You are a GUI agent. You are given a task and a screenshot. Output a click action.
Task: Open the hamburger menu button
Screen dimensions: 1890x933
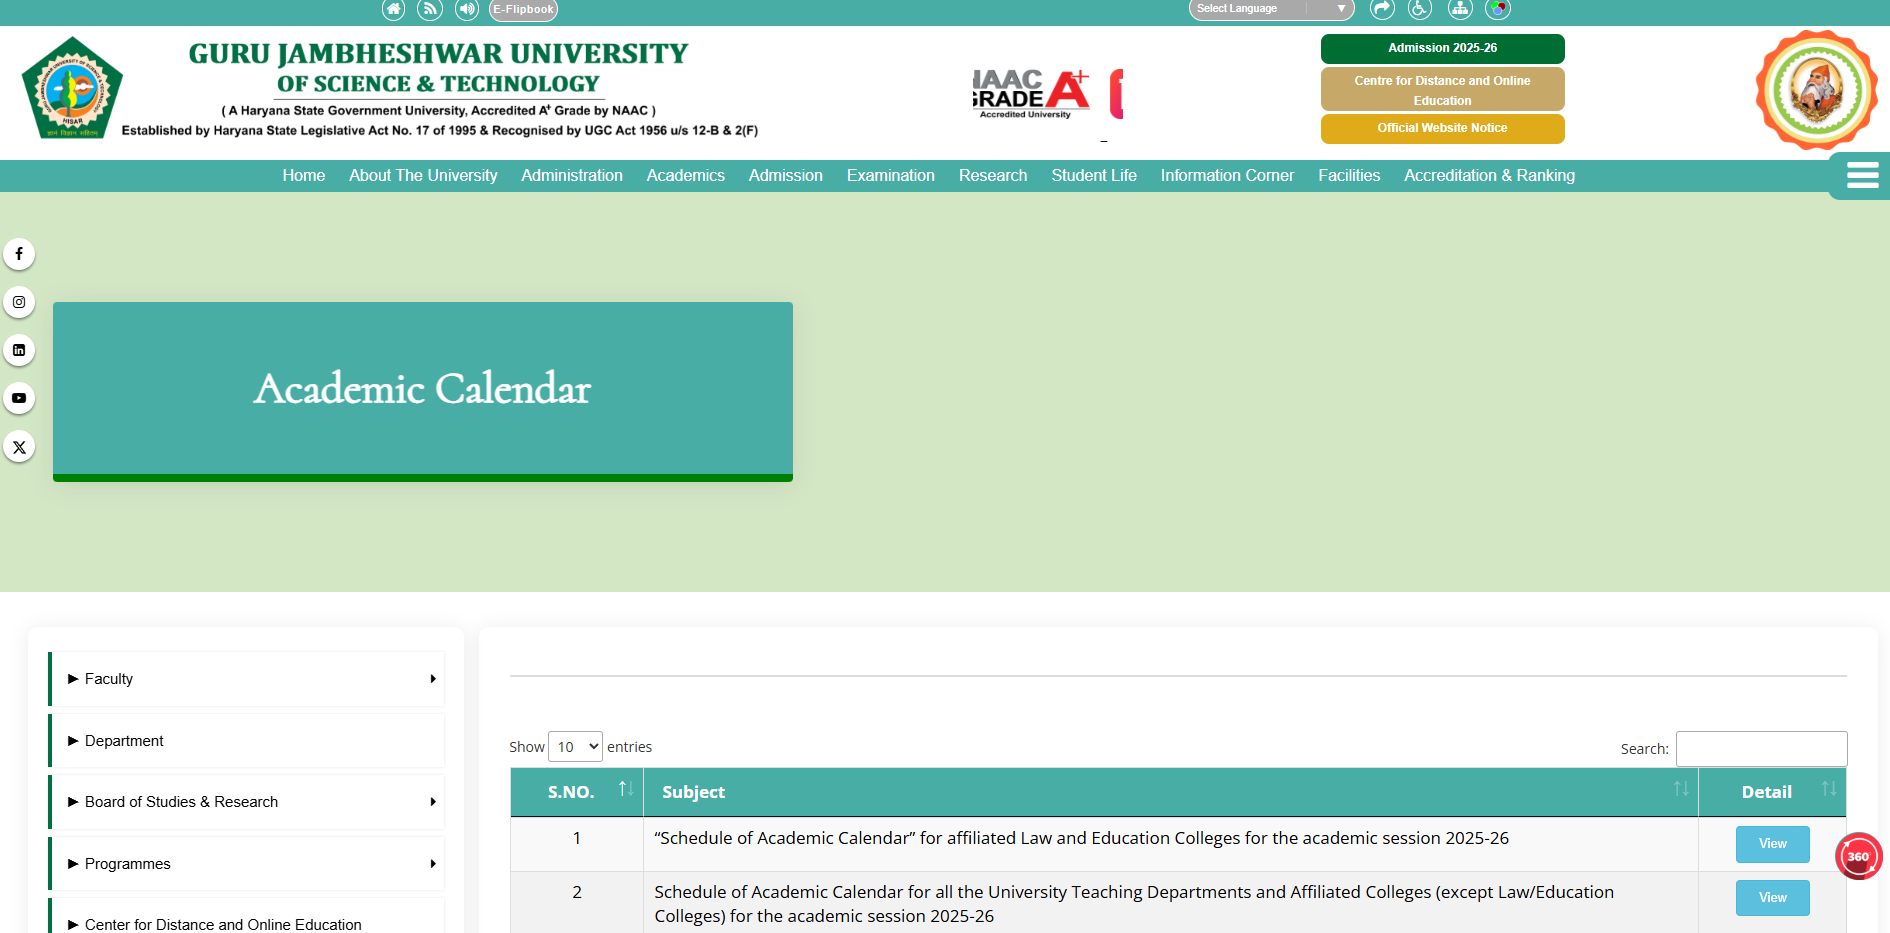[1861, 176]
